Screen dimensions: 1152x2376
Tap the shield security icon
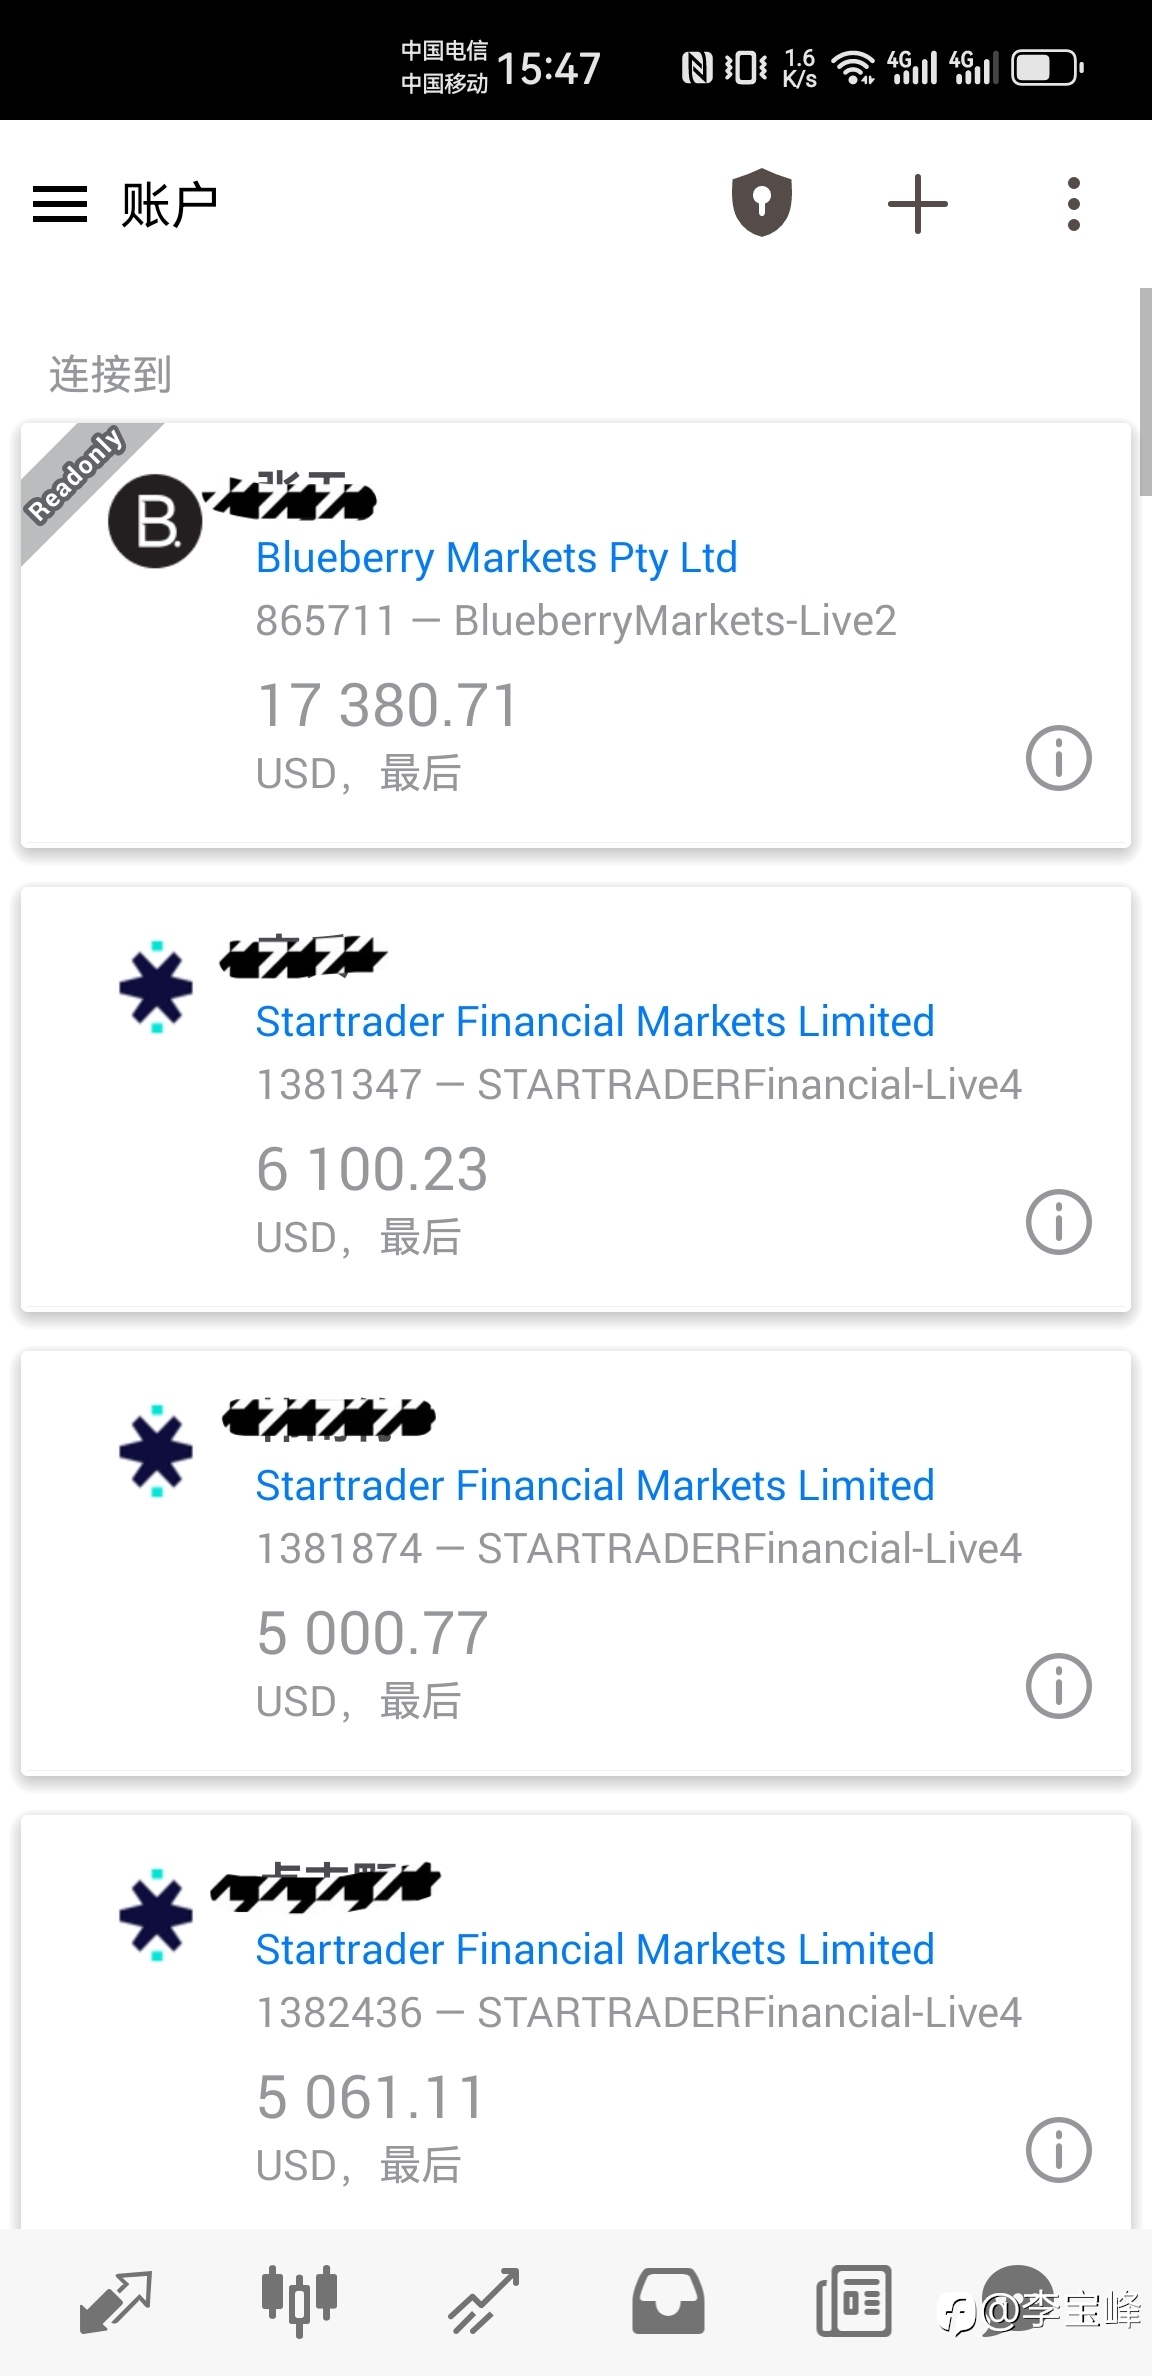point(762,203)
